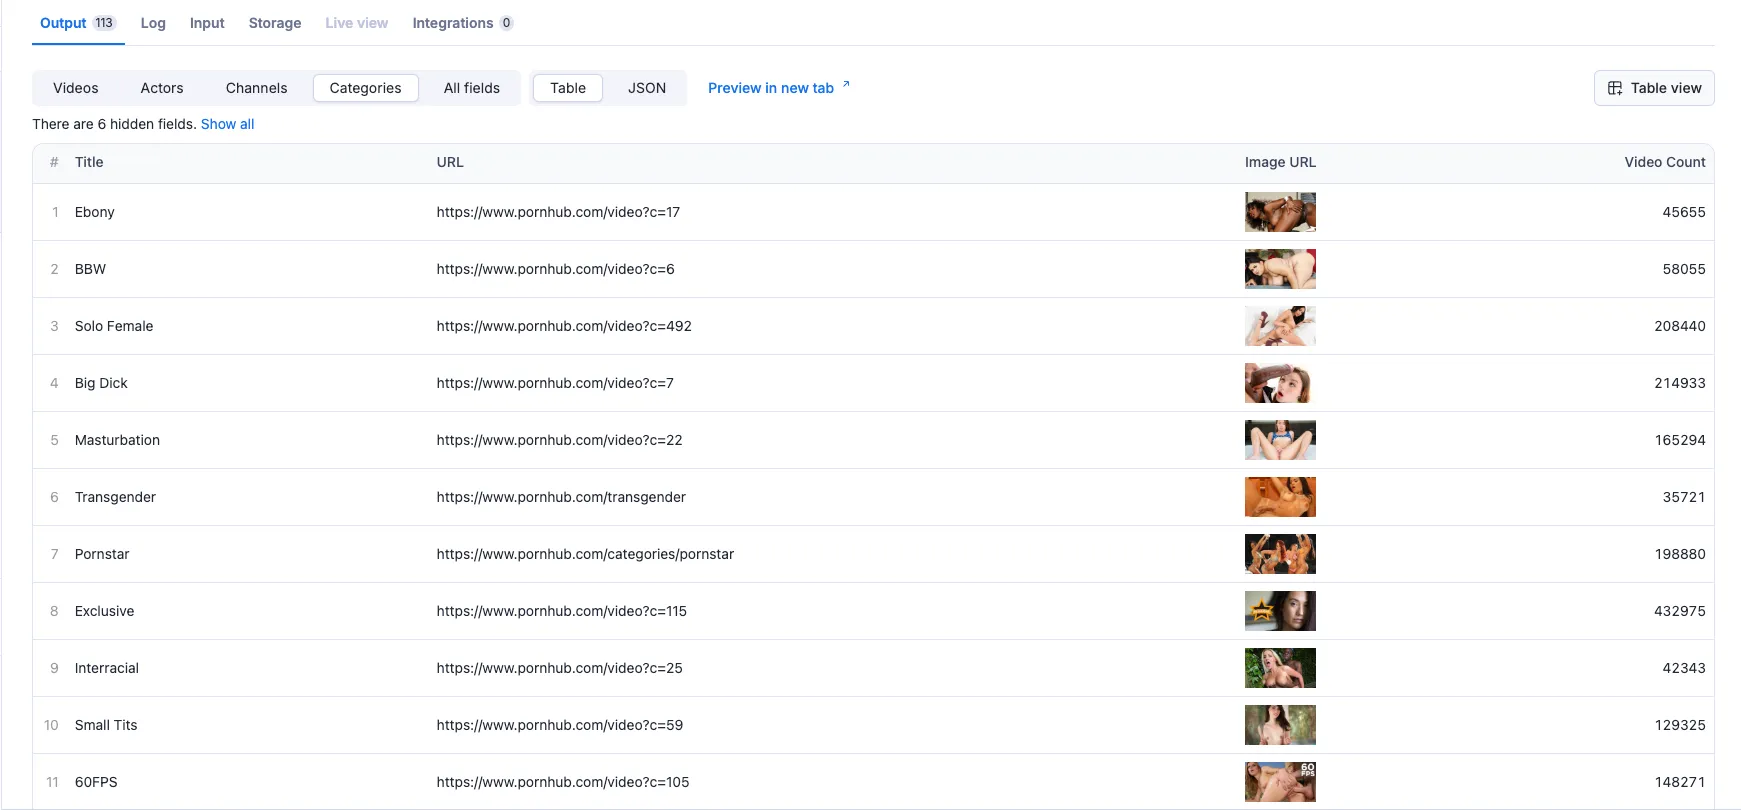Viewport: 1741px width, 810px height.
Task: Select the Channels view filter
Action: pos(257,88)
